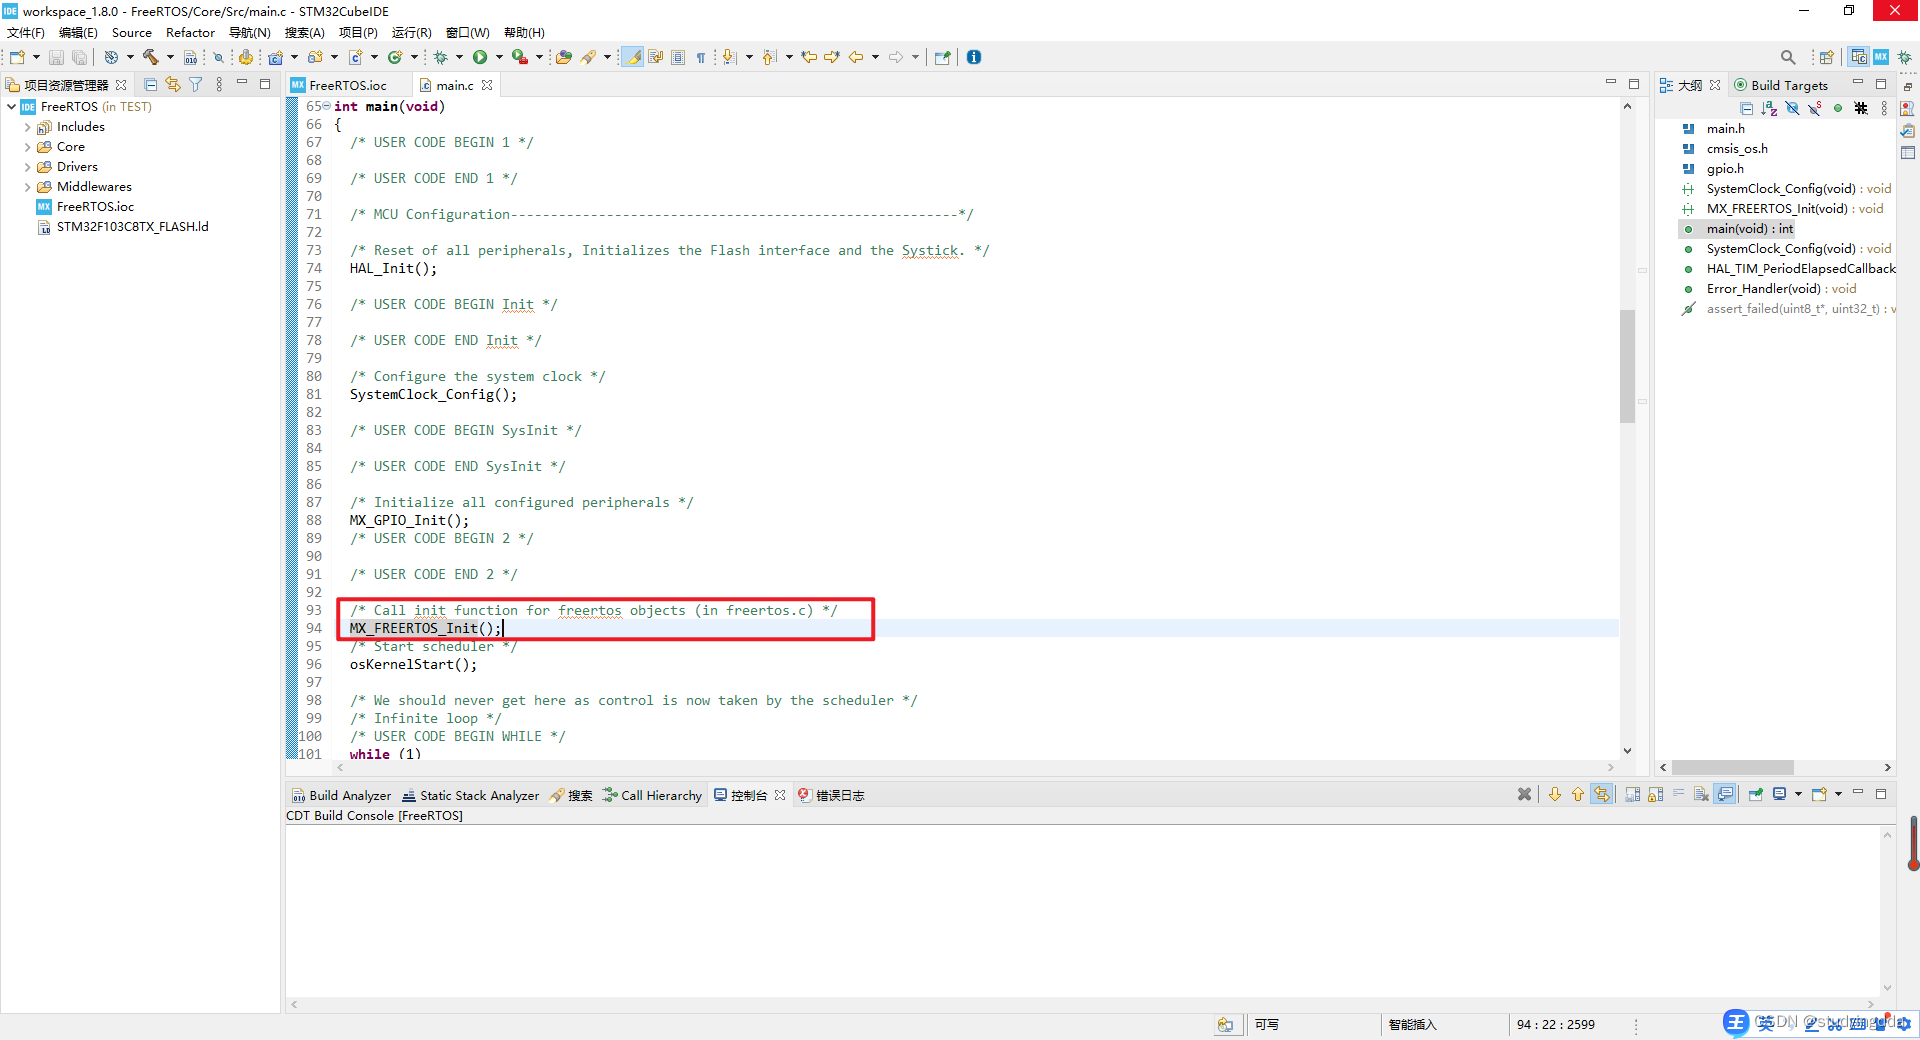1920x1040 pixels.
Task: Collapse the FreeRTOS project tree
Action: coord(11,107)
